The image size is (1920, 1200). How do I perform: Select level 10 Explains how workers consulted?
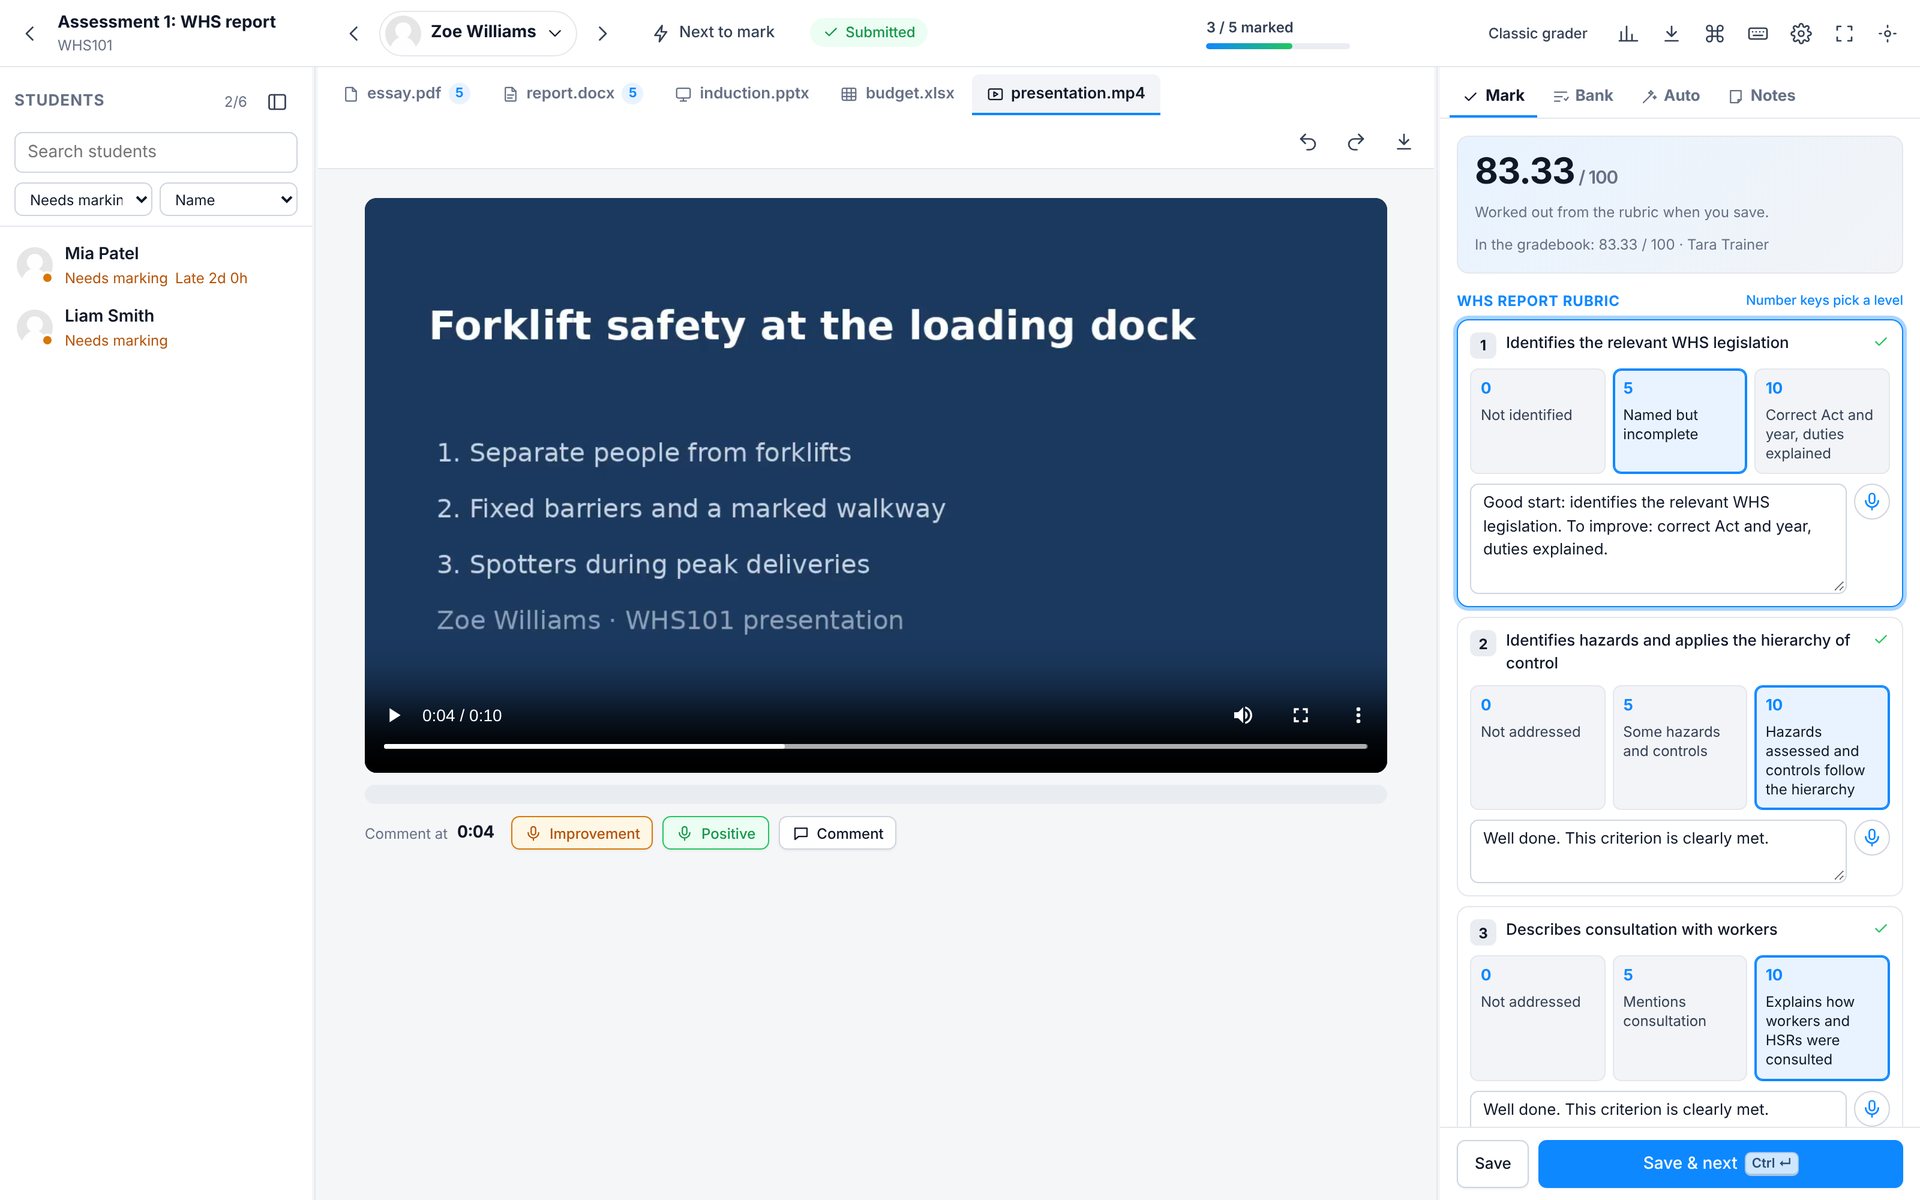1821,1018
